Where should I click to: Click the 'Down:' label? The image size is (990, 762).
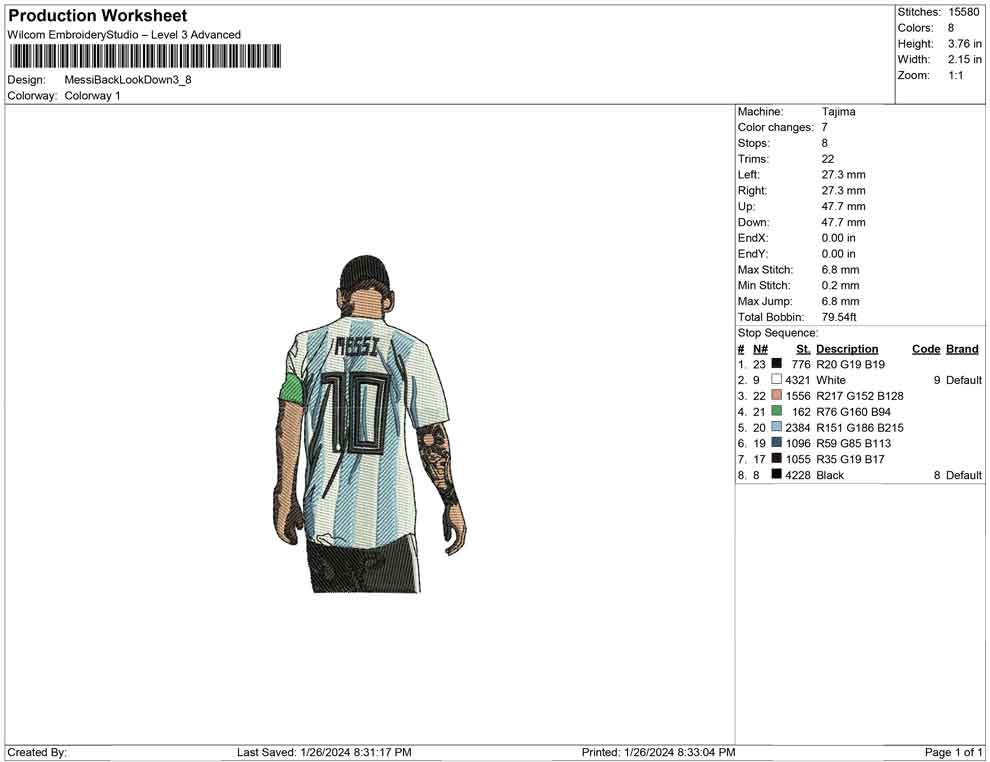(753, 222)
